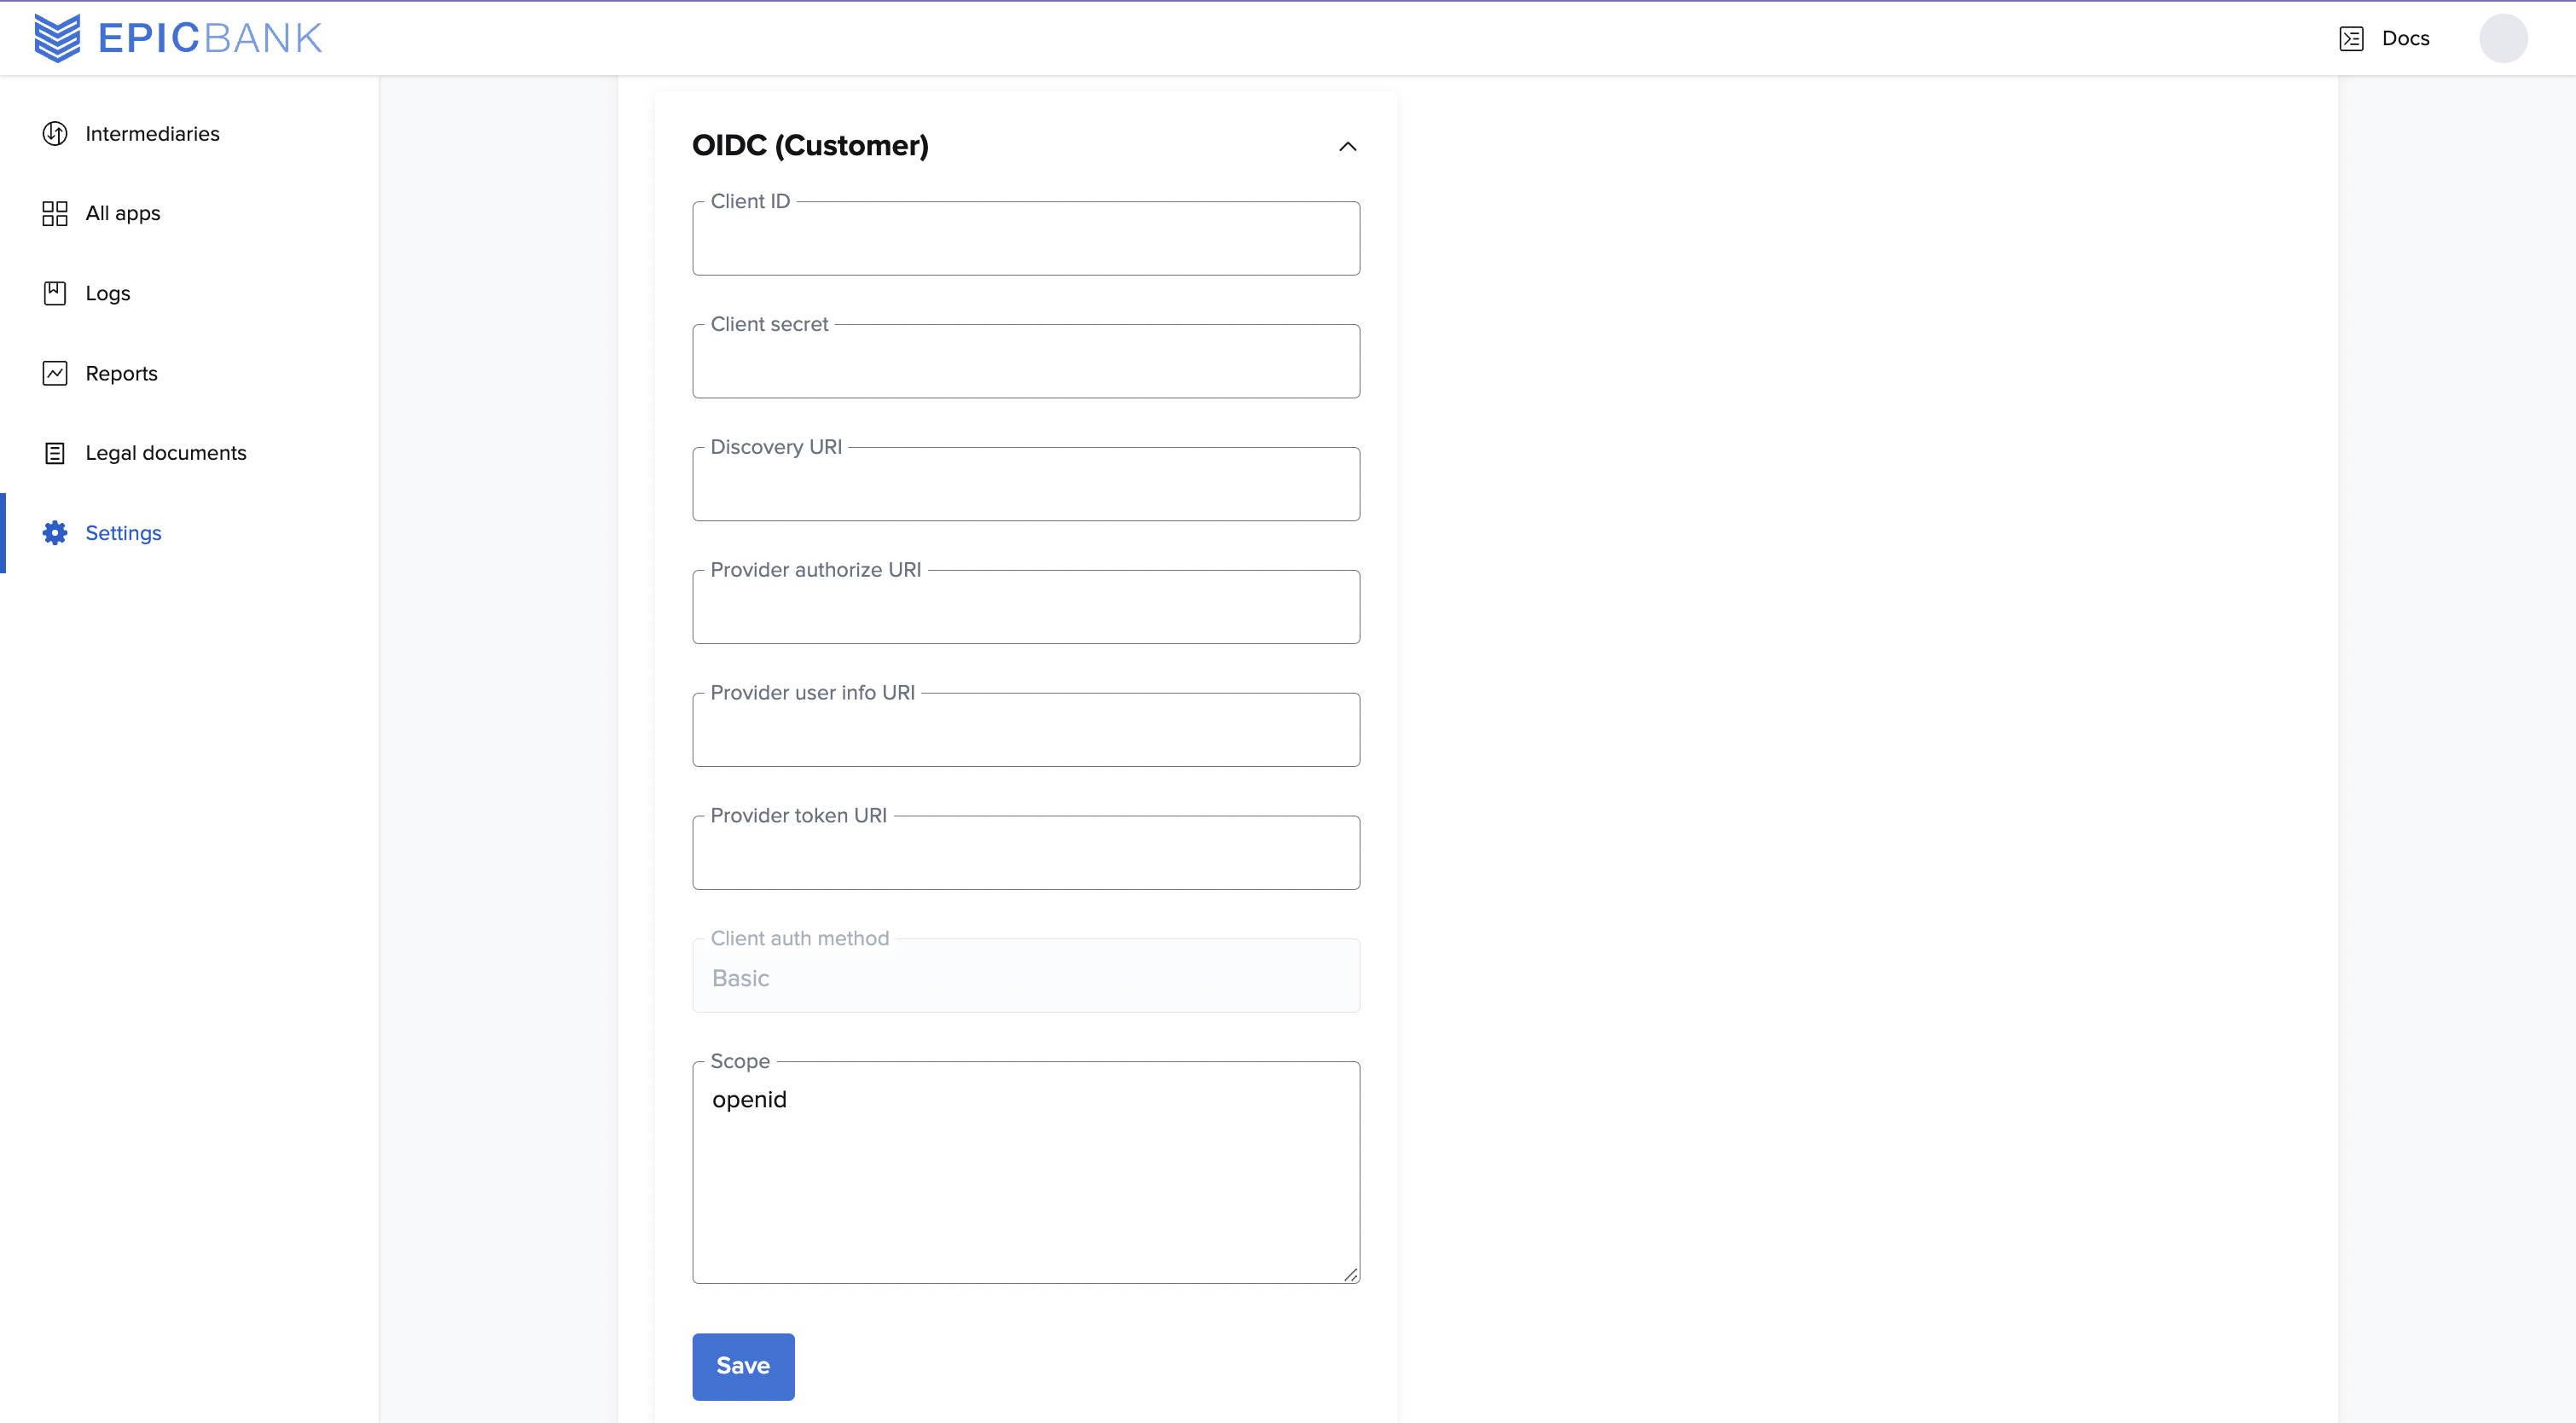Select the Intermediaries sidebar icon

coord(54,133)
